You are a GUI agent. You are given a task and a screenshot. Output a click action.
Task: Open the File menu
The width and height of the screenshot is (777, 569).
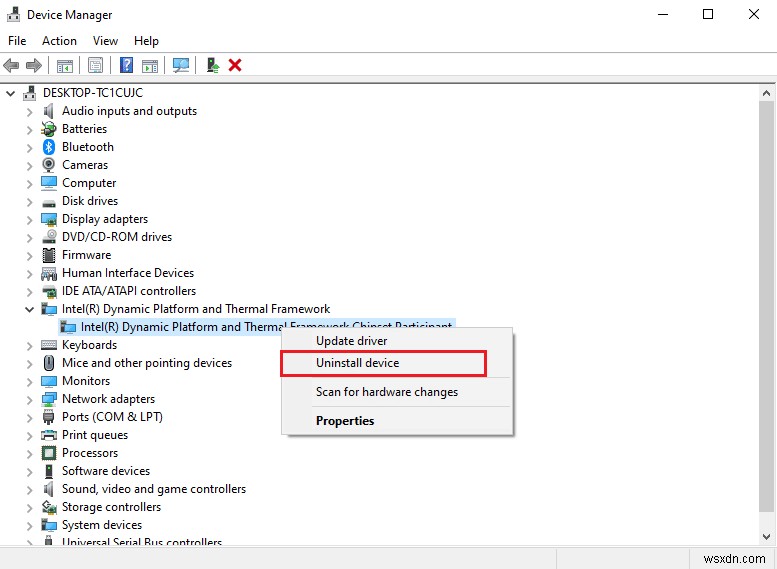[17, 41]
